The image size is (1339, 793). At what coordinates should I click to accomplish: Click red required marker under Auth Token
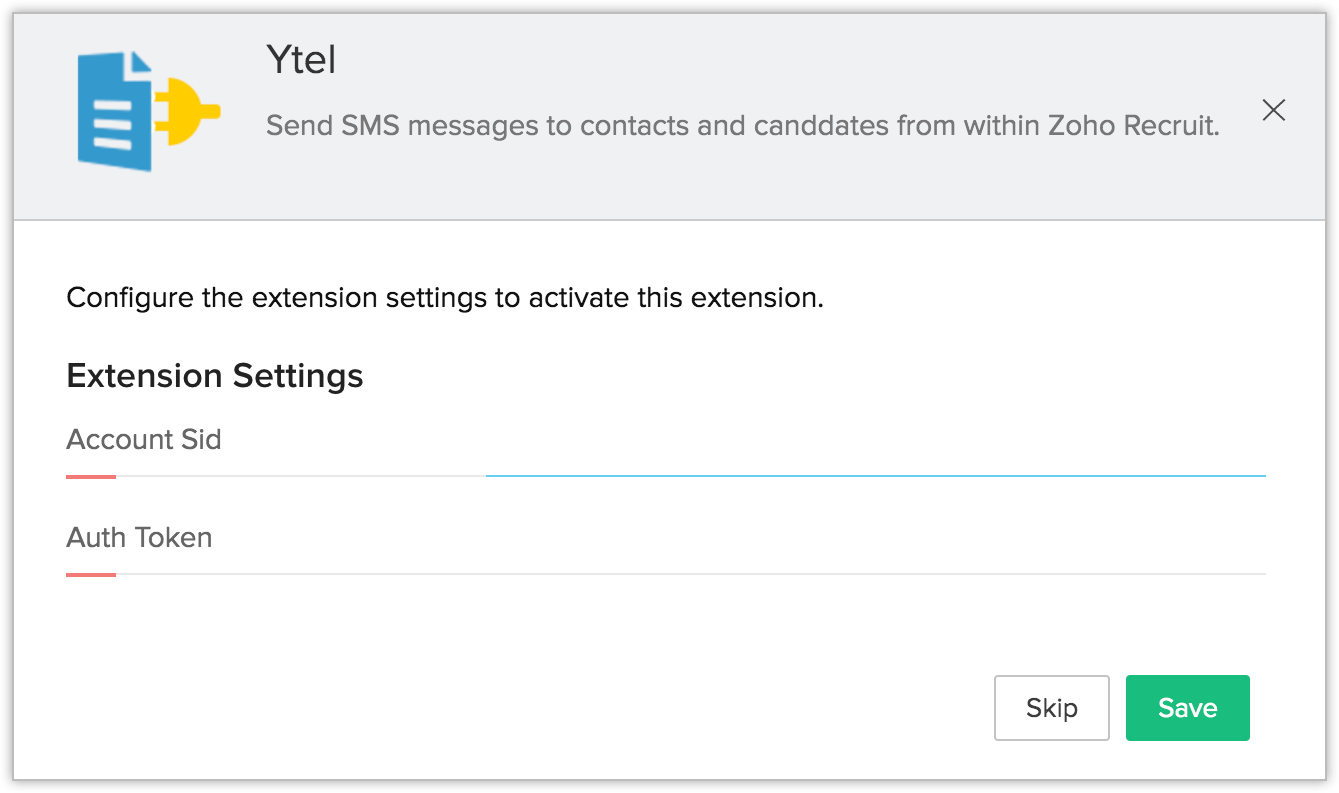pyautogui.click(x=91, y=575)
